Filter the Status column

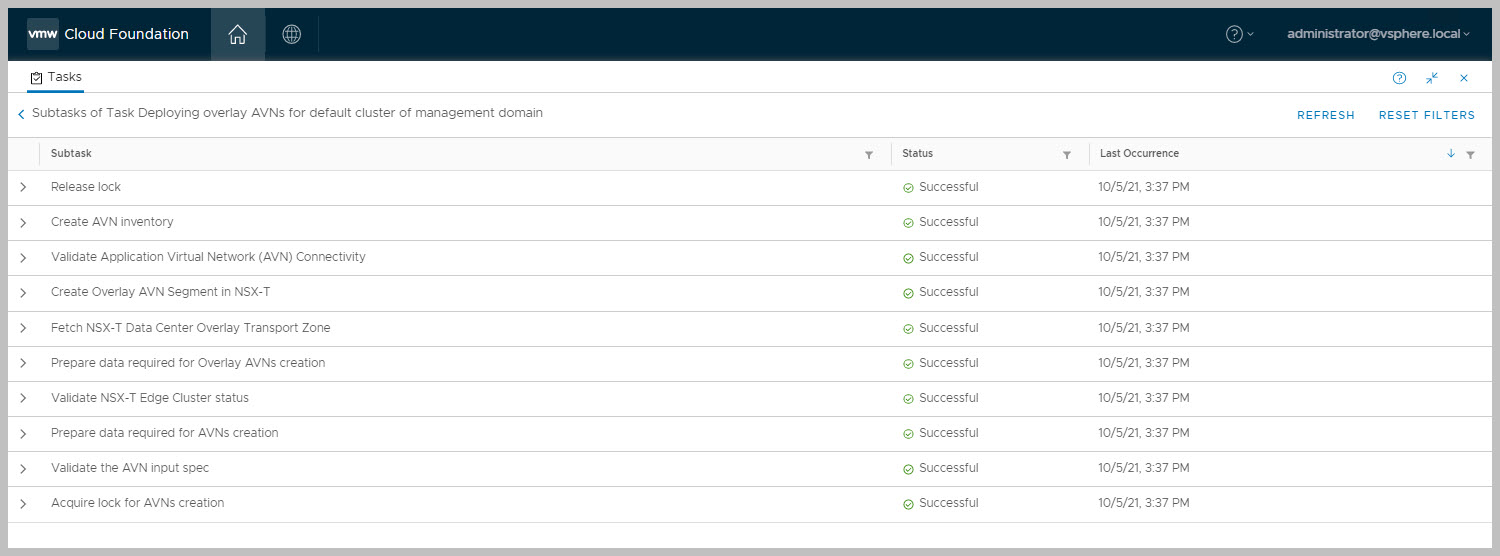1067,155
